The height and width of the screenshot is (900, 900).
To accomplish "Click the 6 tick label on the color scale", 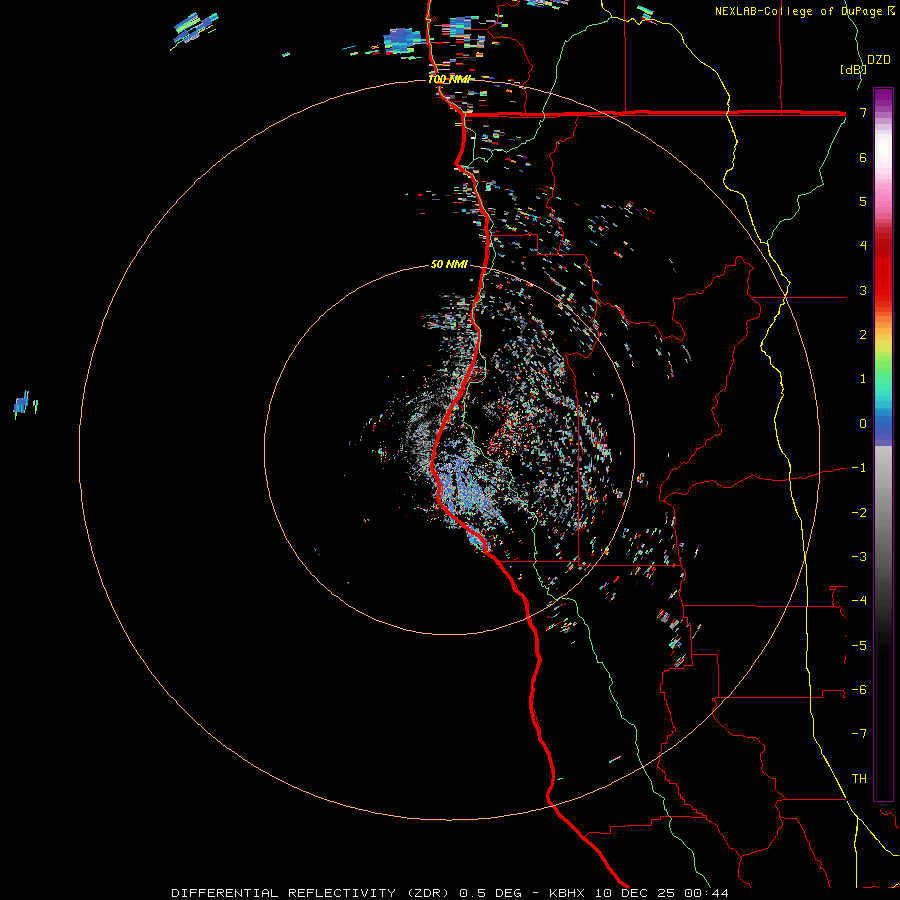I will pyautogui.click(x=863, y=157).
